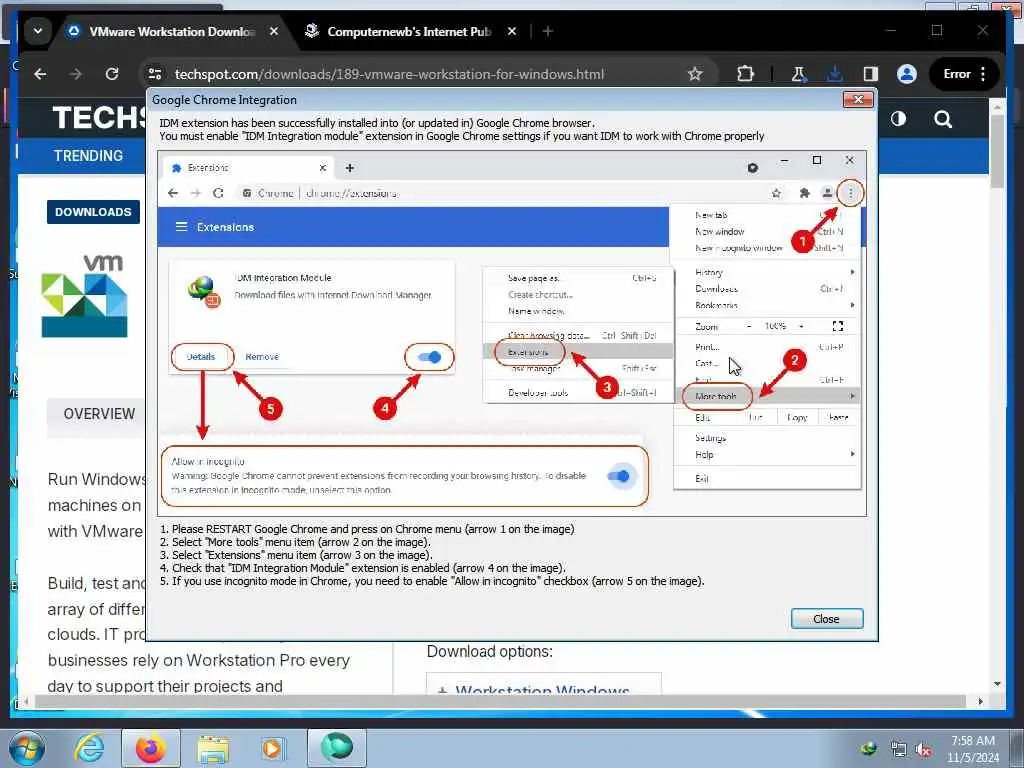The width and height of the screenshot is (1024, 768).
Task: Open the tab search chevron in Chrome
Action: coord(38,31)
